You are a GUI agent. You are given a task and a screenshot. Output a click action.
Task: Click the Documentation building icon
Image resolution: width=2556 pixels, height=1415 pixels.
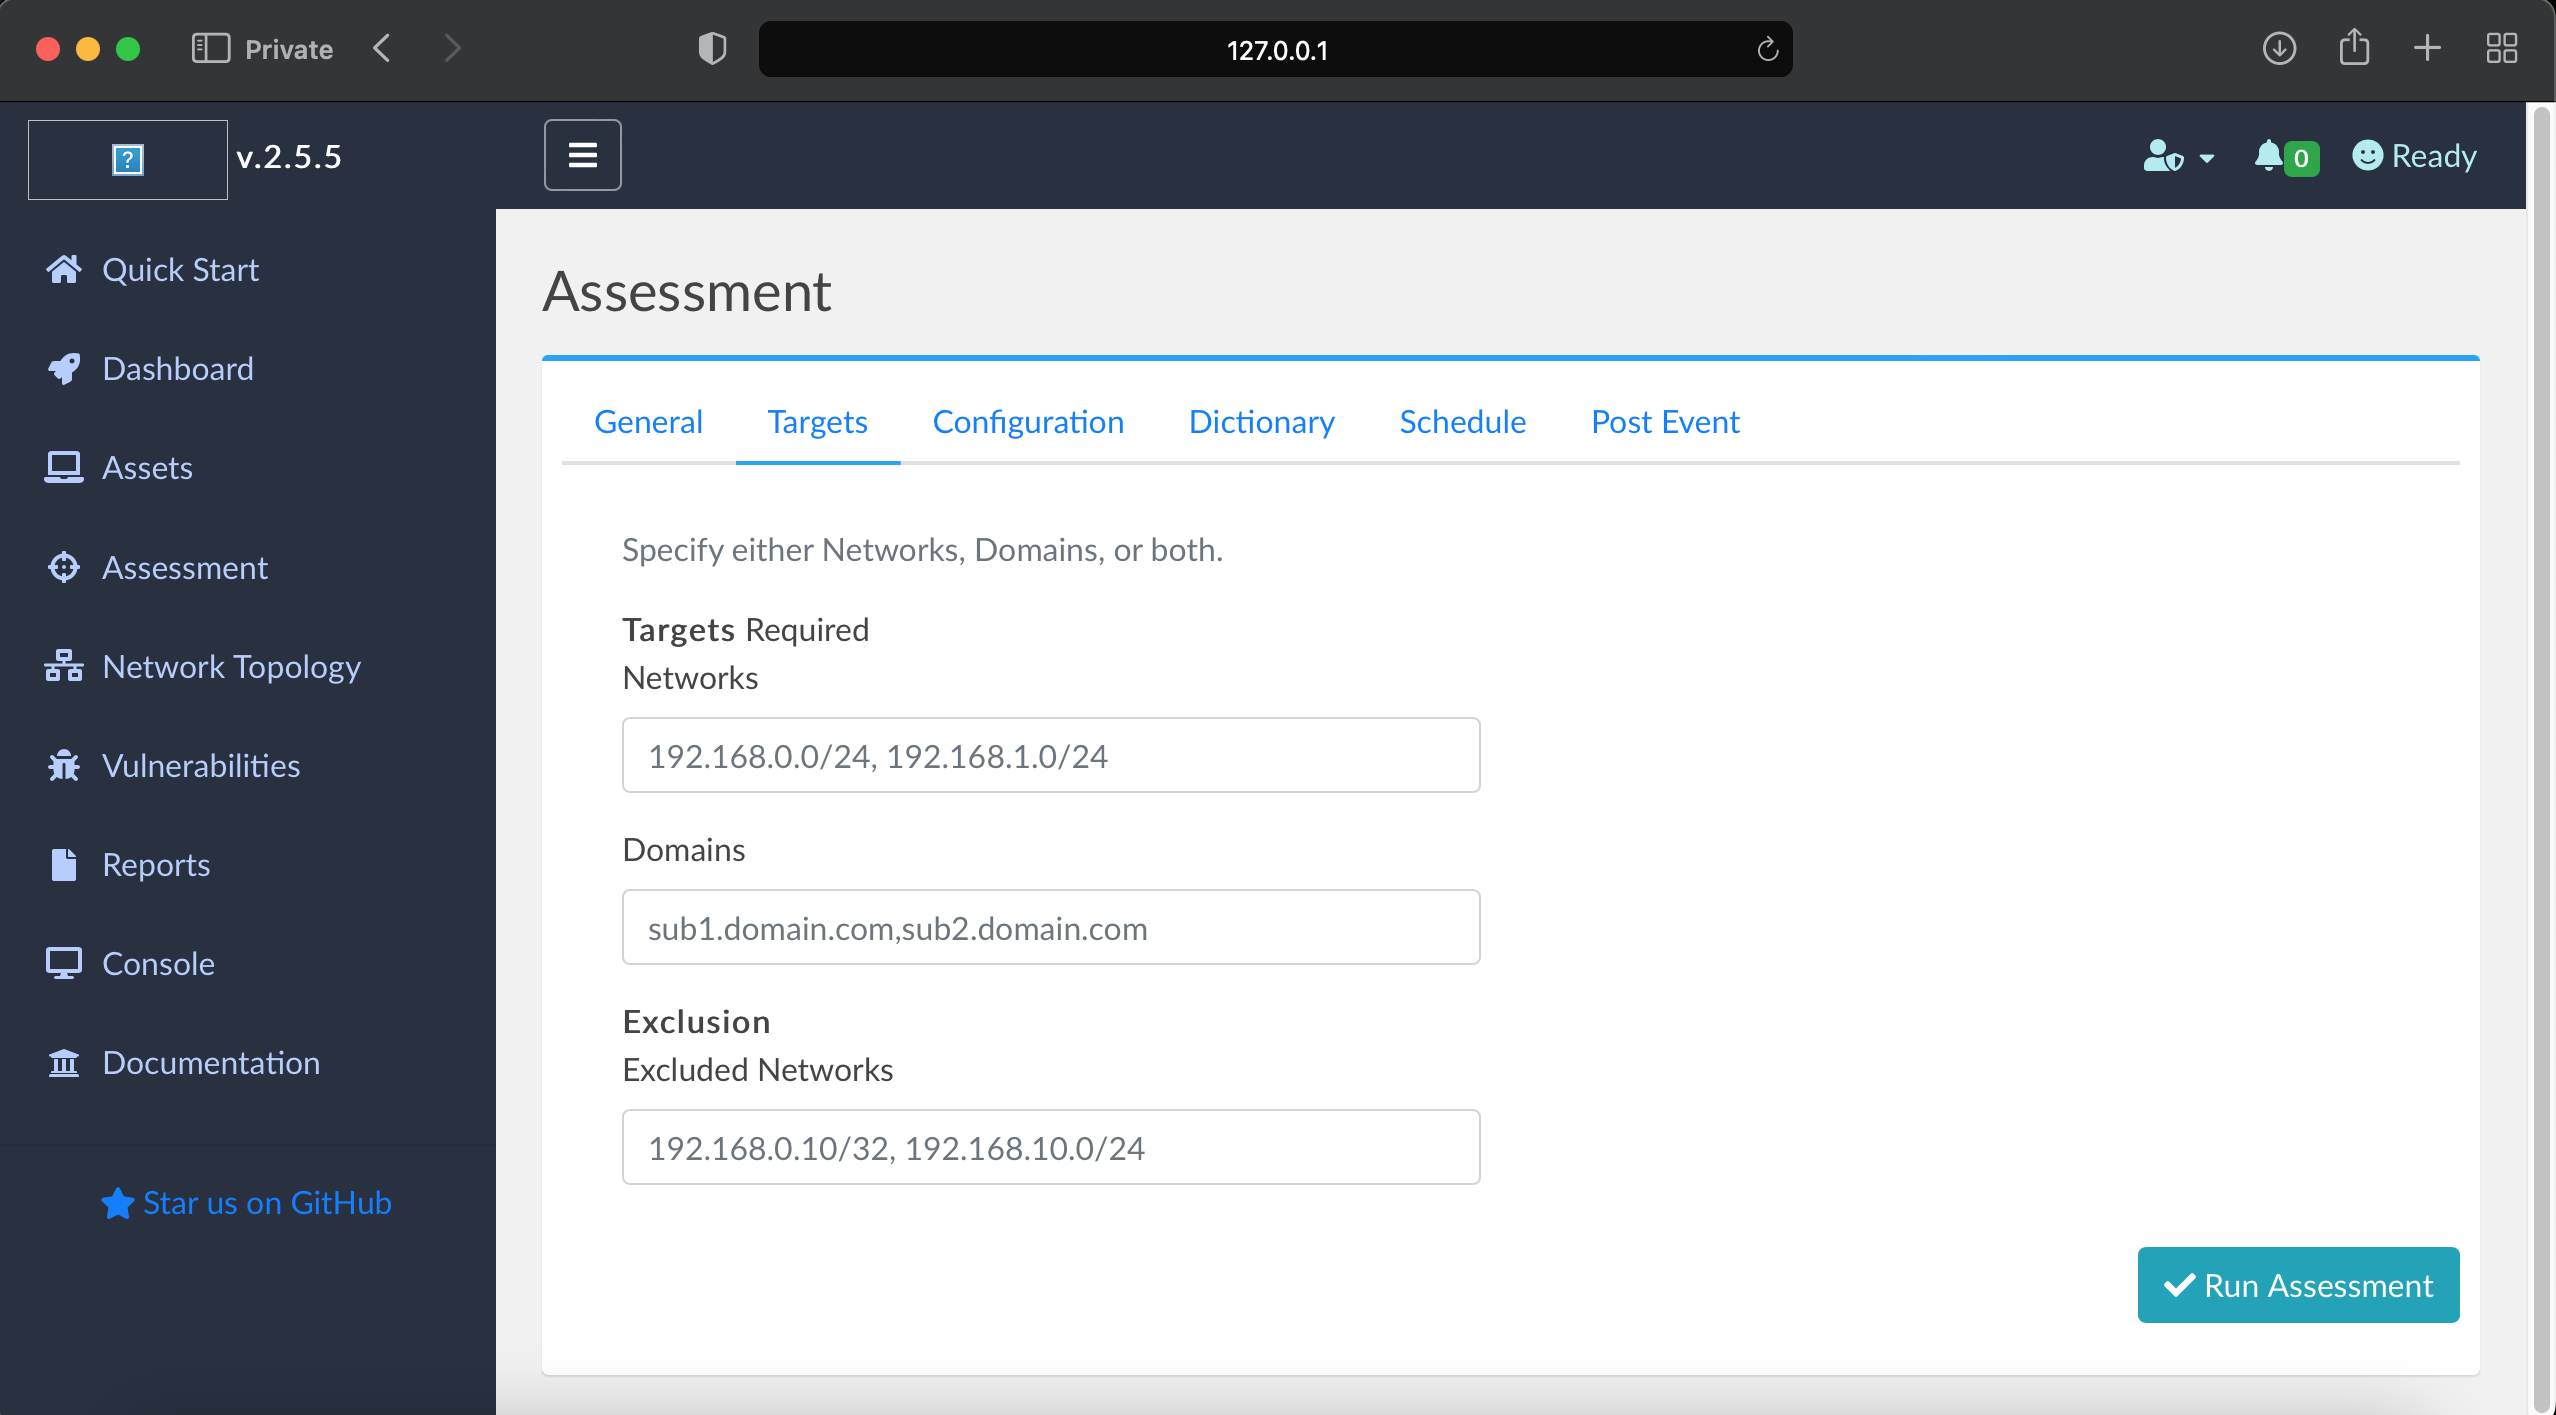pos(64,1062)
